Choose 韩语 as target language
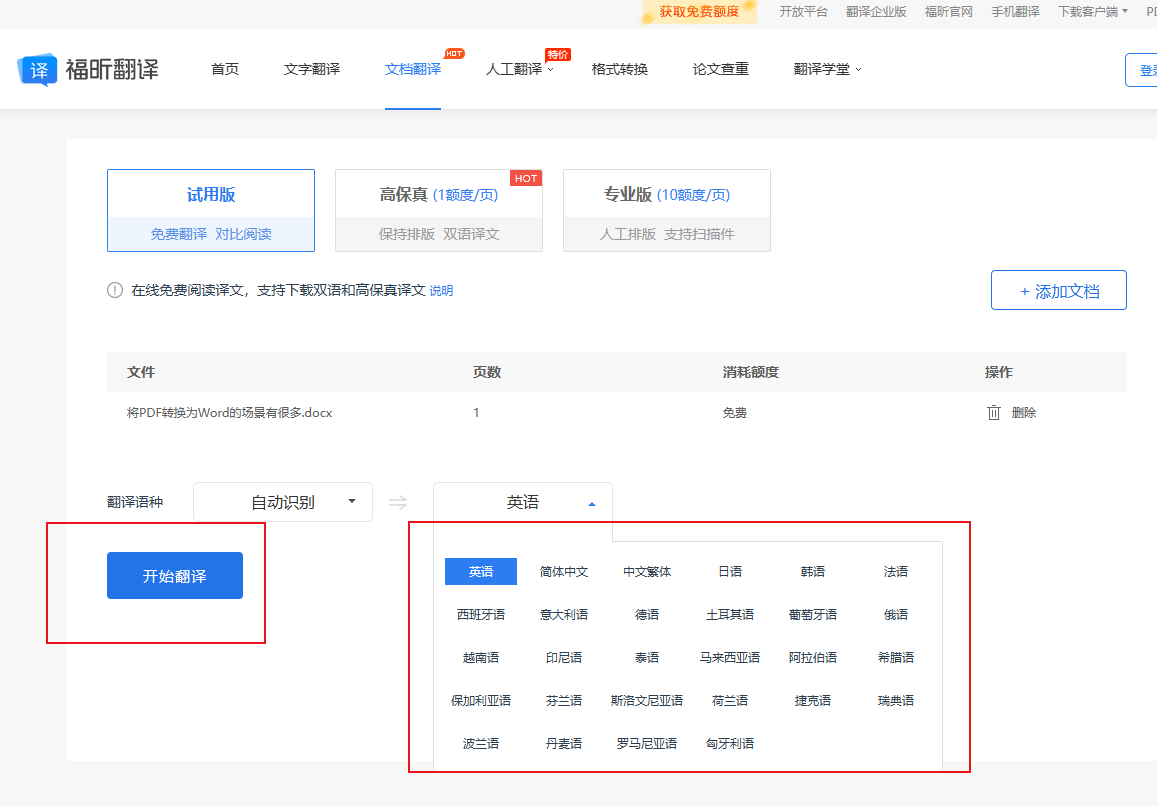Image resolution: width=1157 pixels, height=806 pixels. (x=812, y=571)
